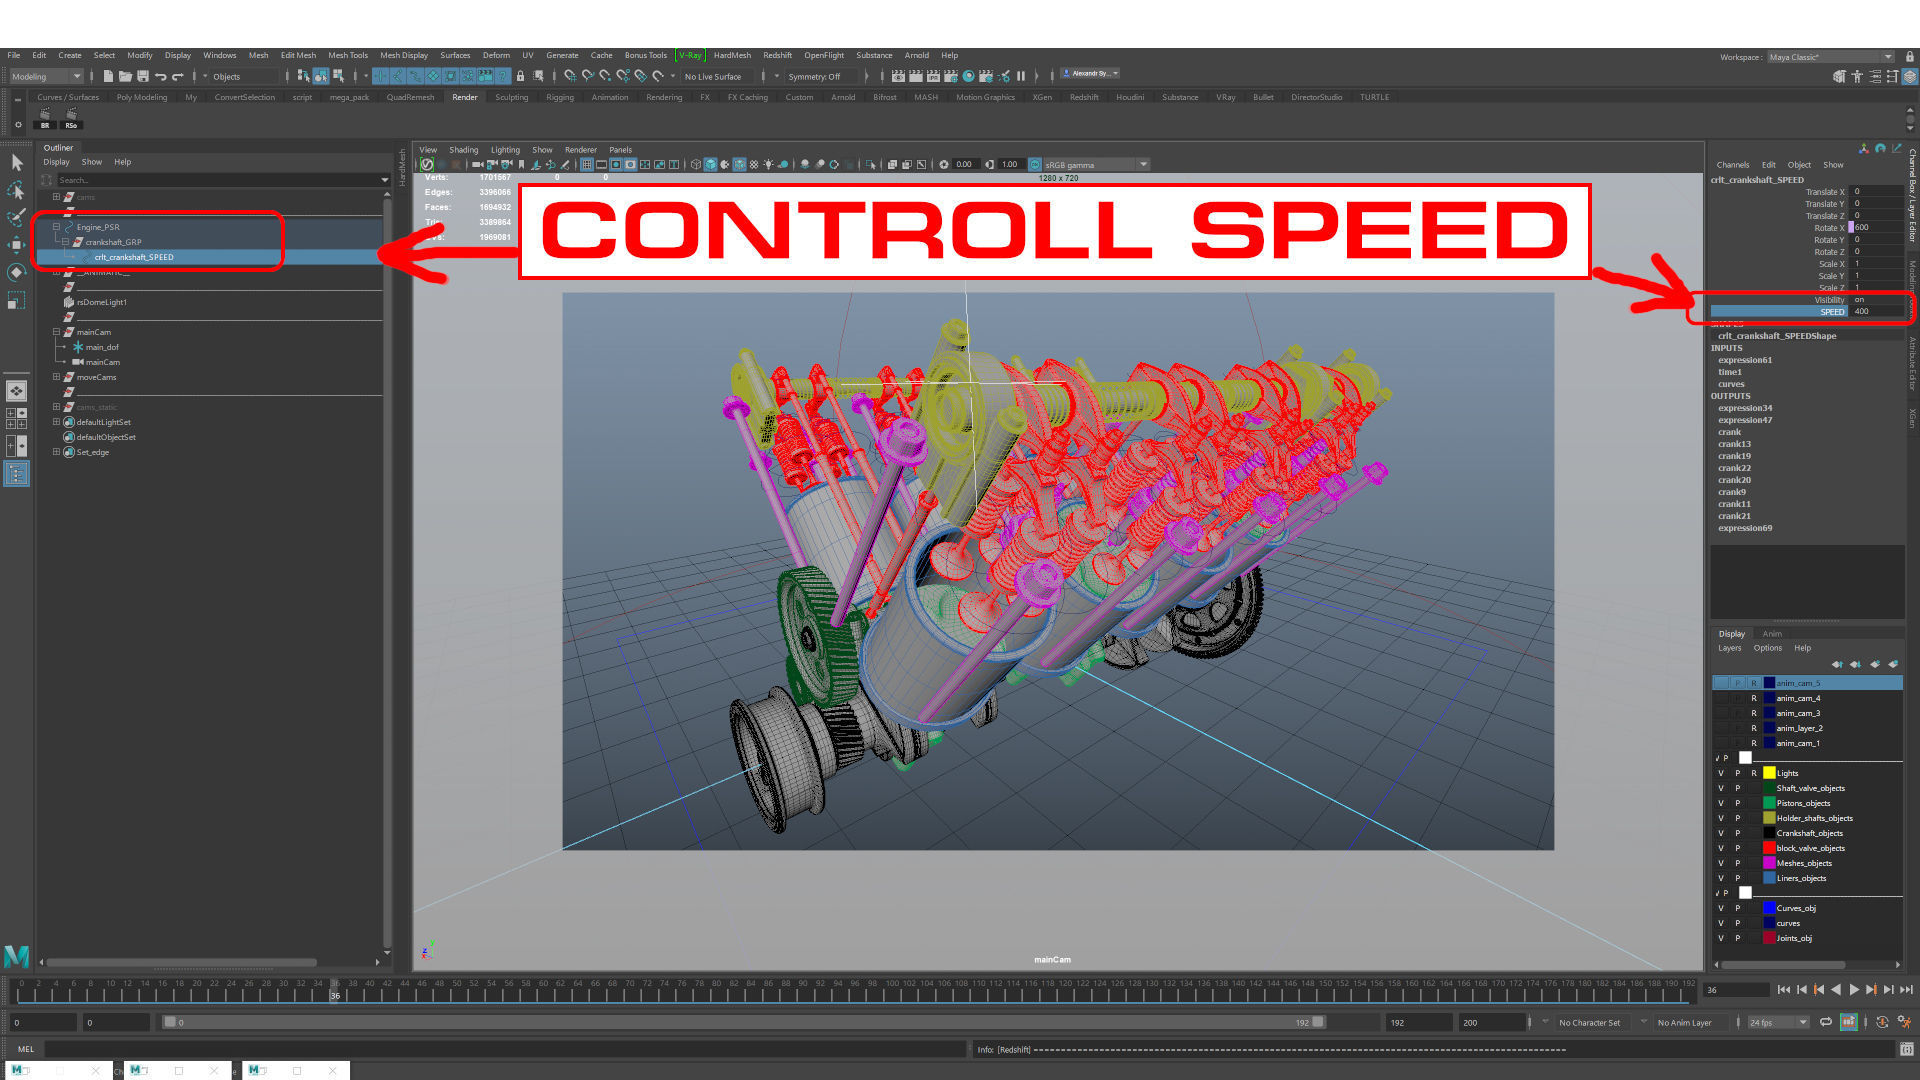Create new empty layer icon
Viewport: 1920px width, 1080px height.
pyautogui.click(x=1875, y=664)
